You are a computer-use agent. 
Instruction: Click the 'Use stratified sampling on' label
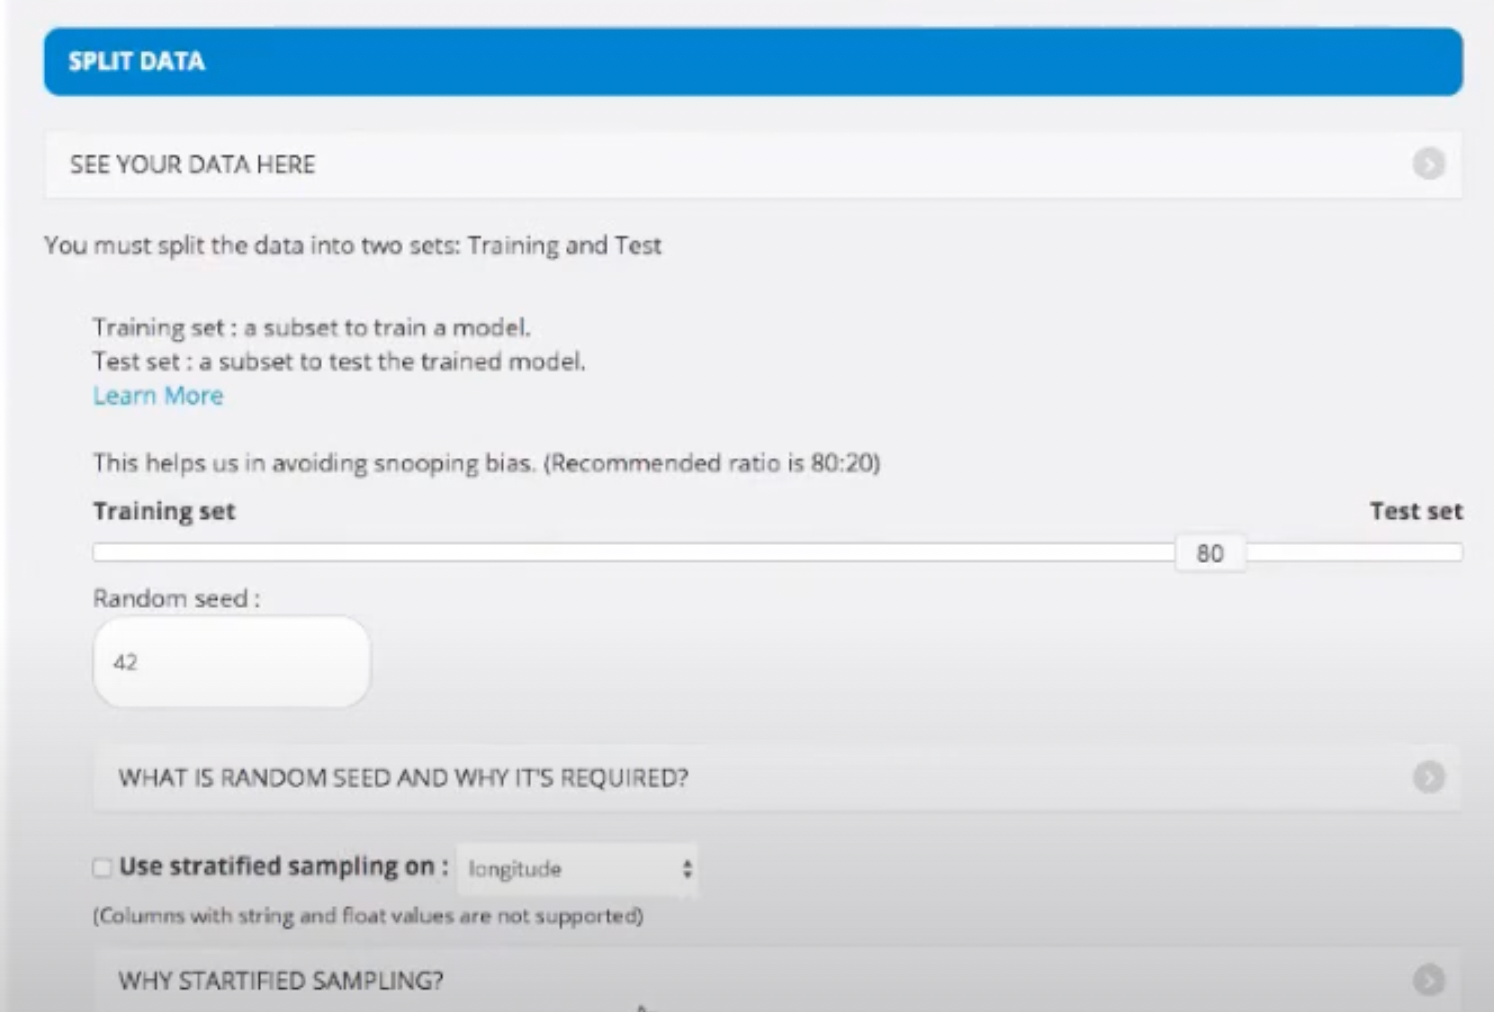tap(283, 866)
